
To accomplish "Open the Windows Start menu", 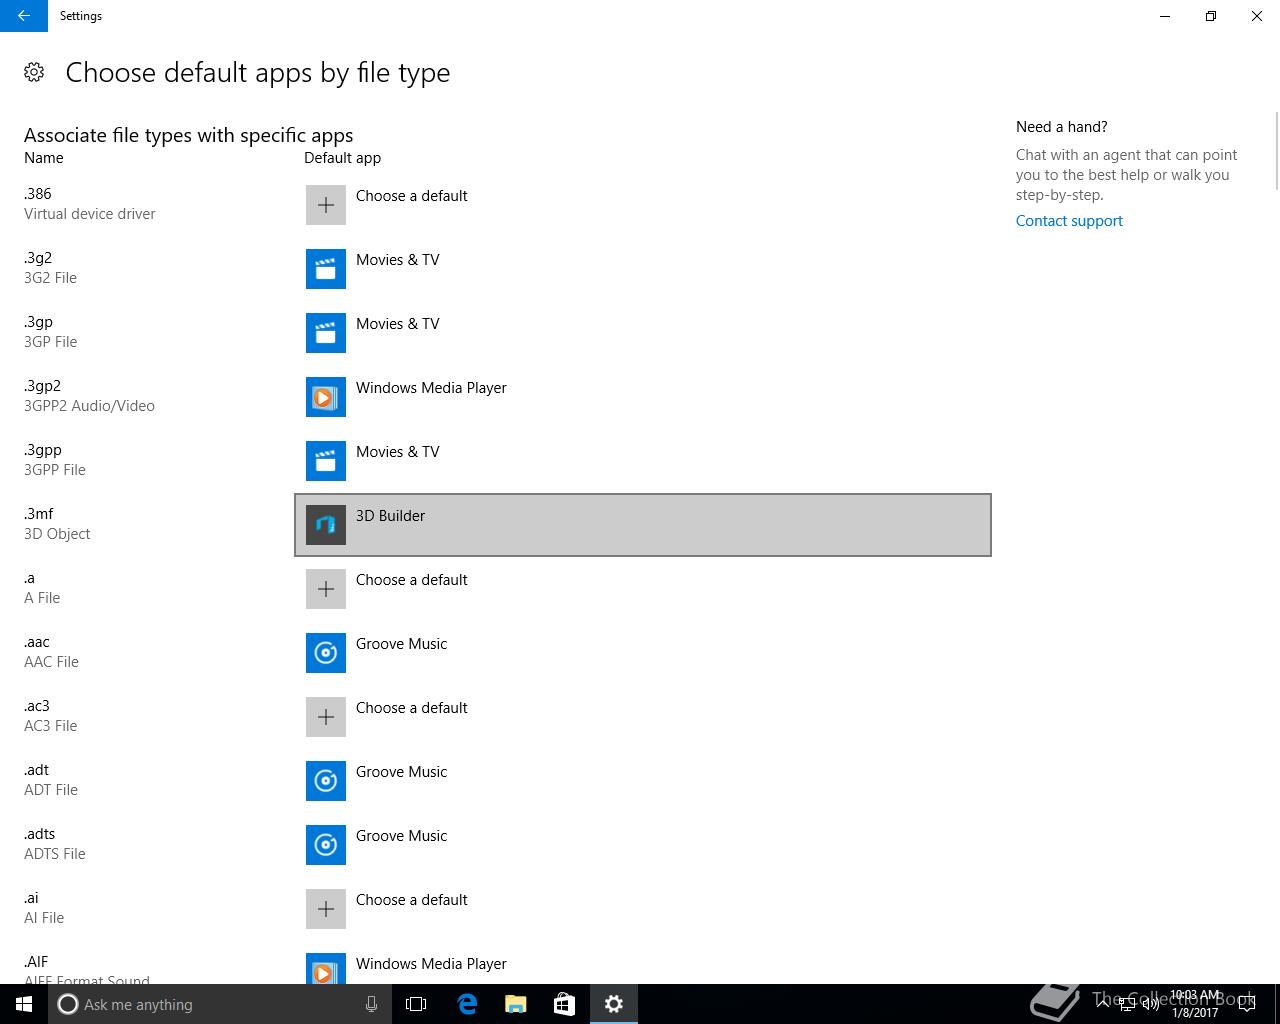I will 24,1004.
